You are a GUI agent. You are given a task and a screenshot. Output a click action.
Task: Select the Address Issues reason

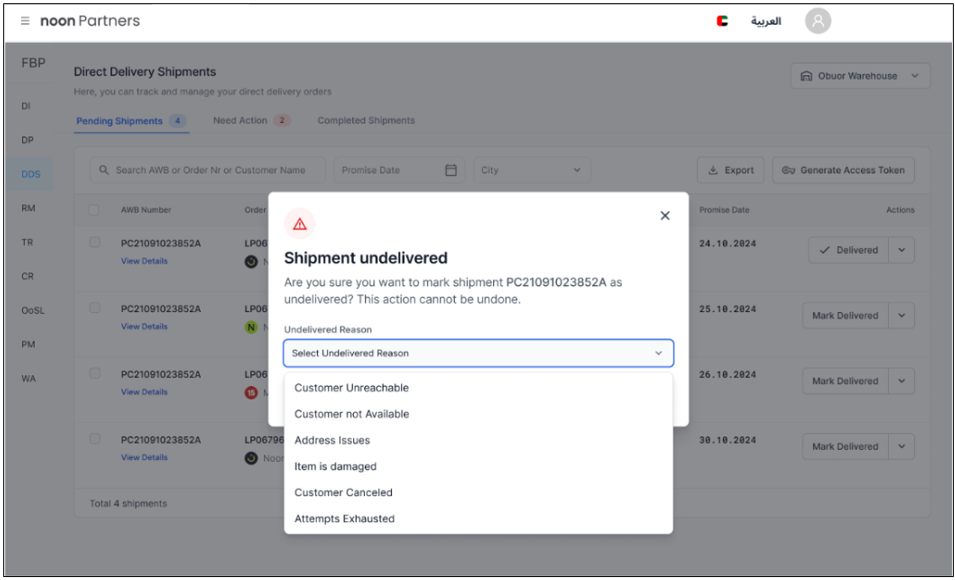[332, 440]
